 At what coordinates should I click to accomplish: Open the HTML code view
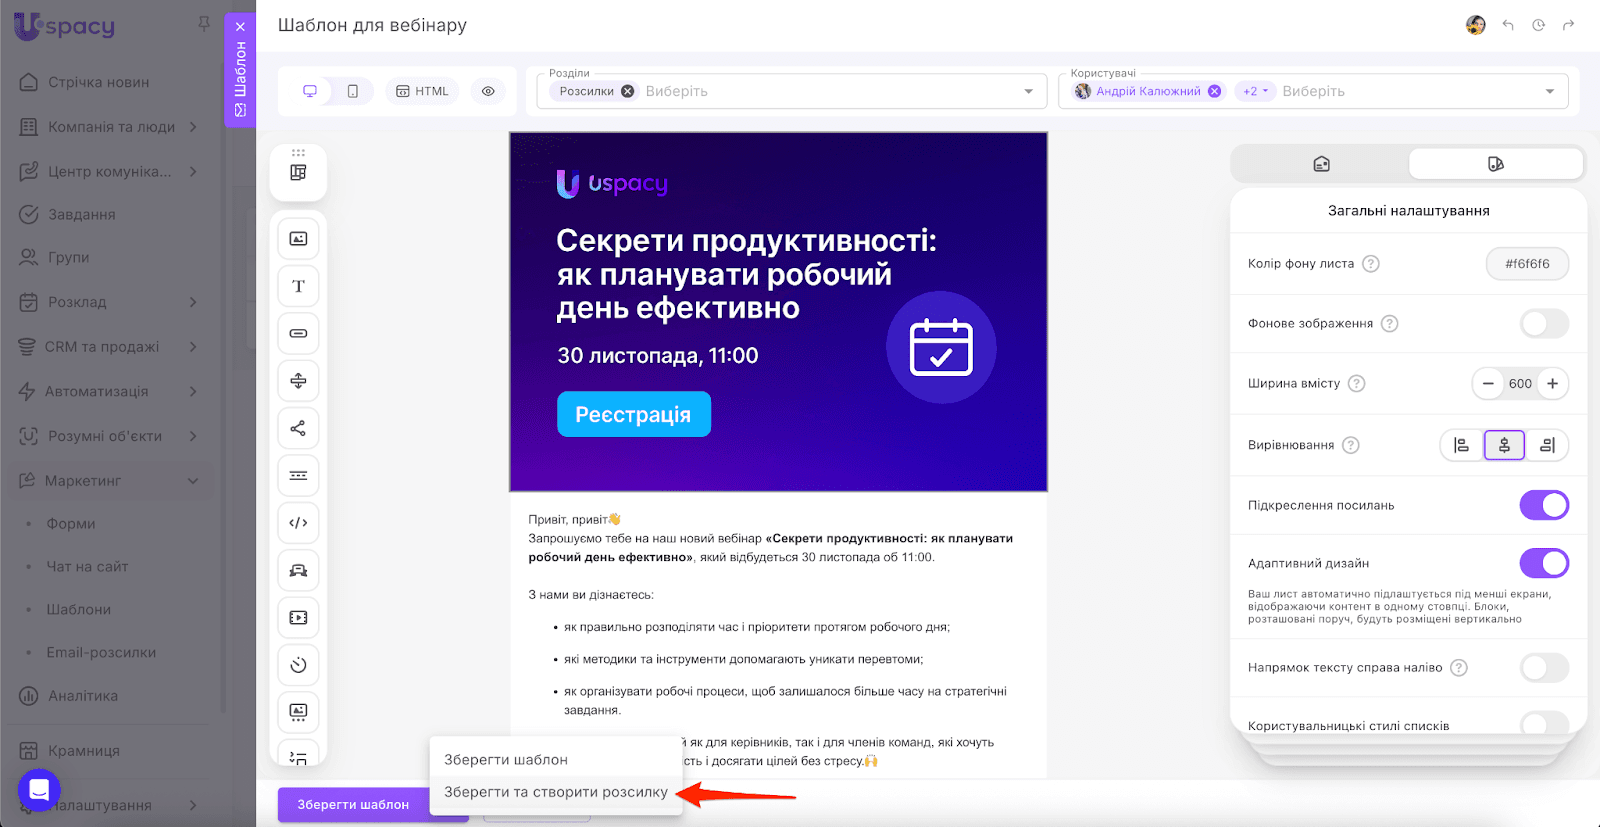point(422,91)
